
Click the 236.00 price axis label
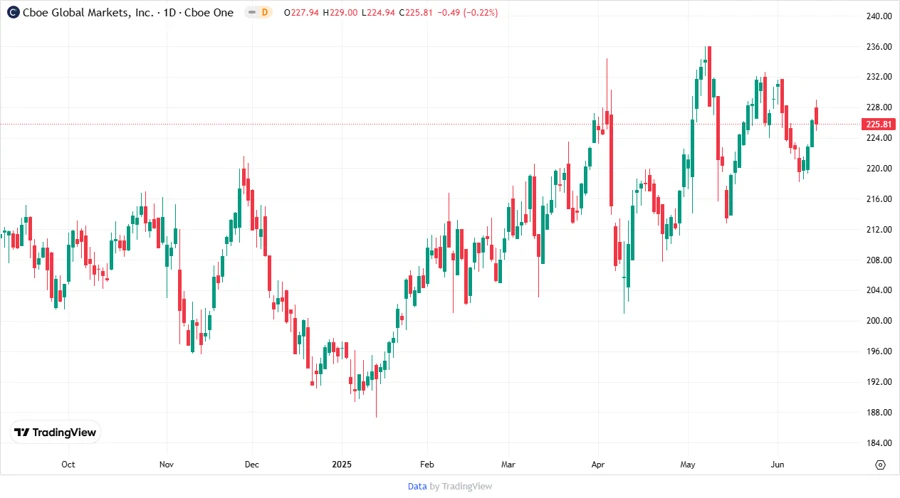[x=879, y=46]
